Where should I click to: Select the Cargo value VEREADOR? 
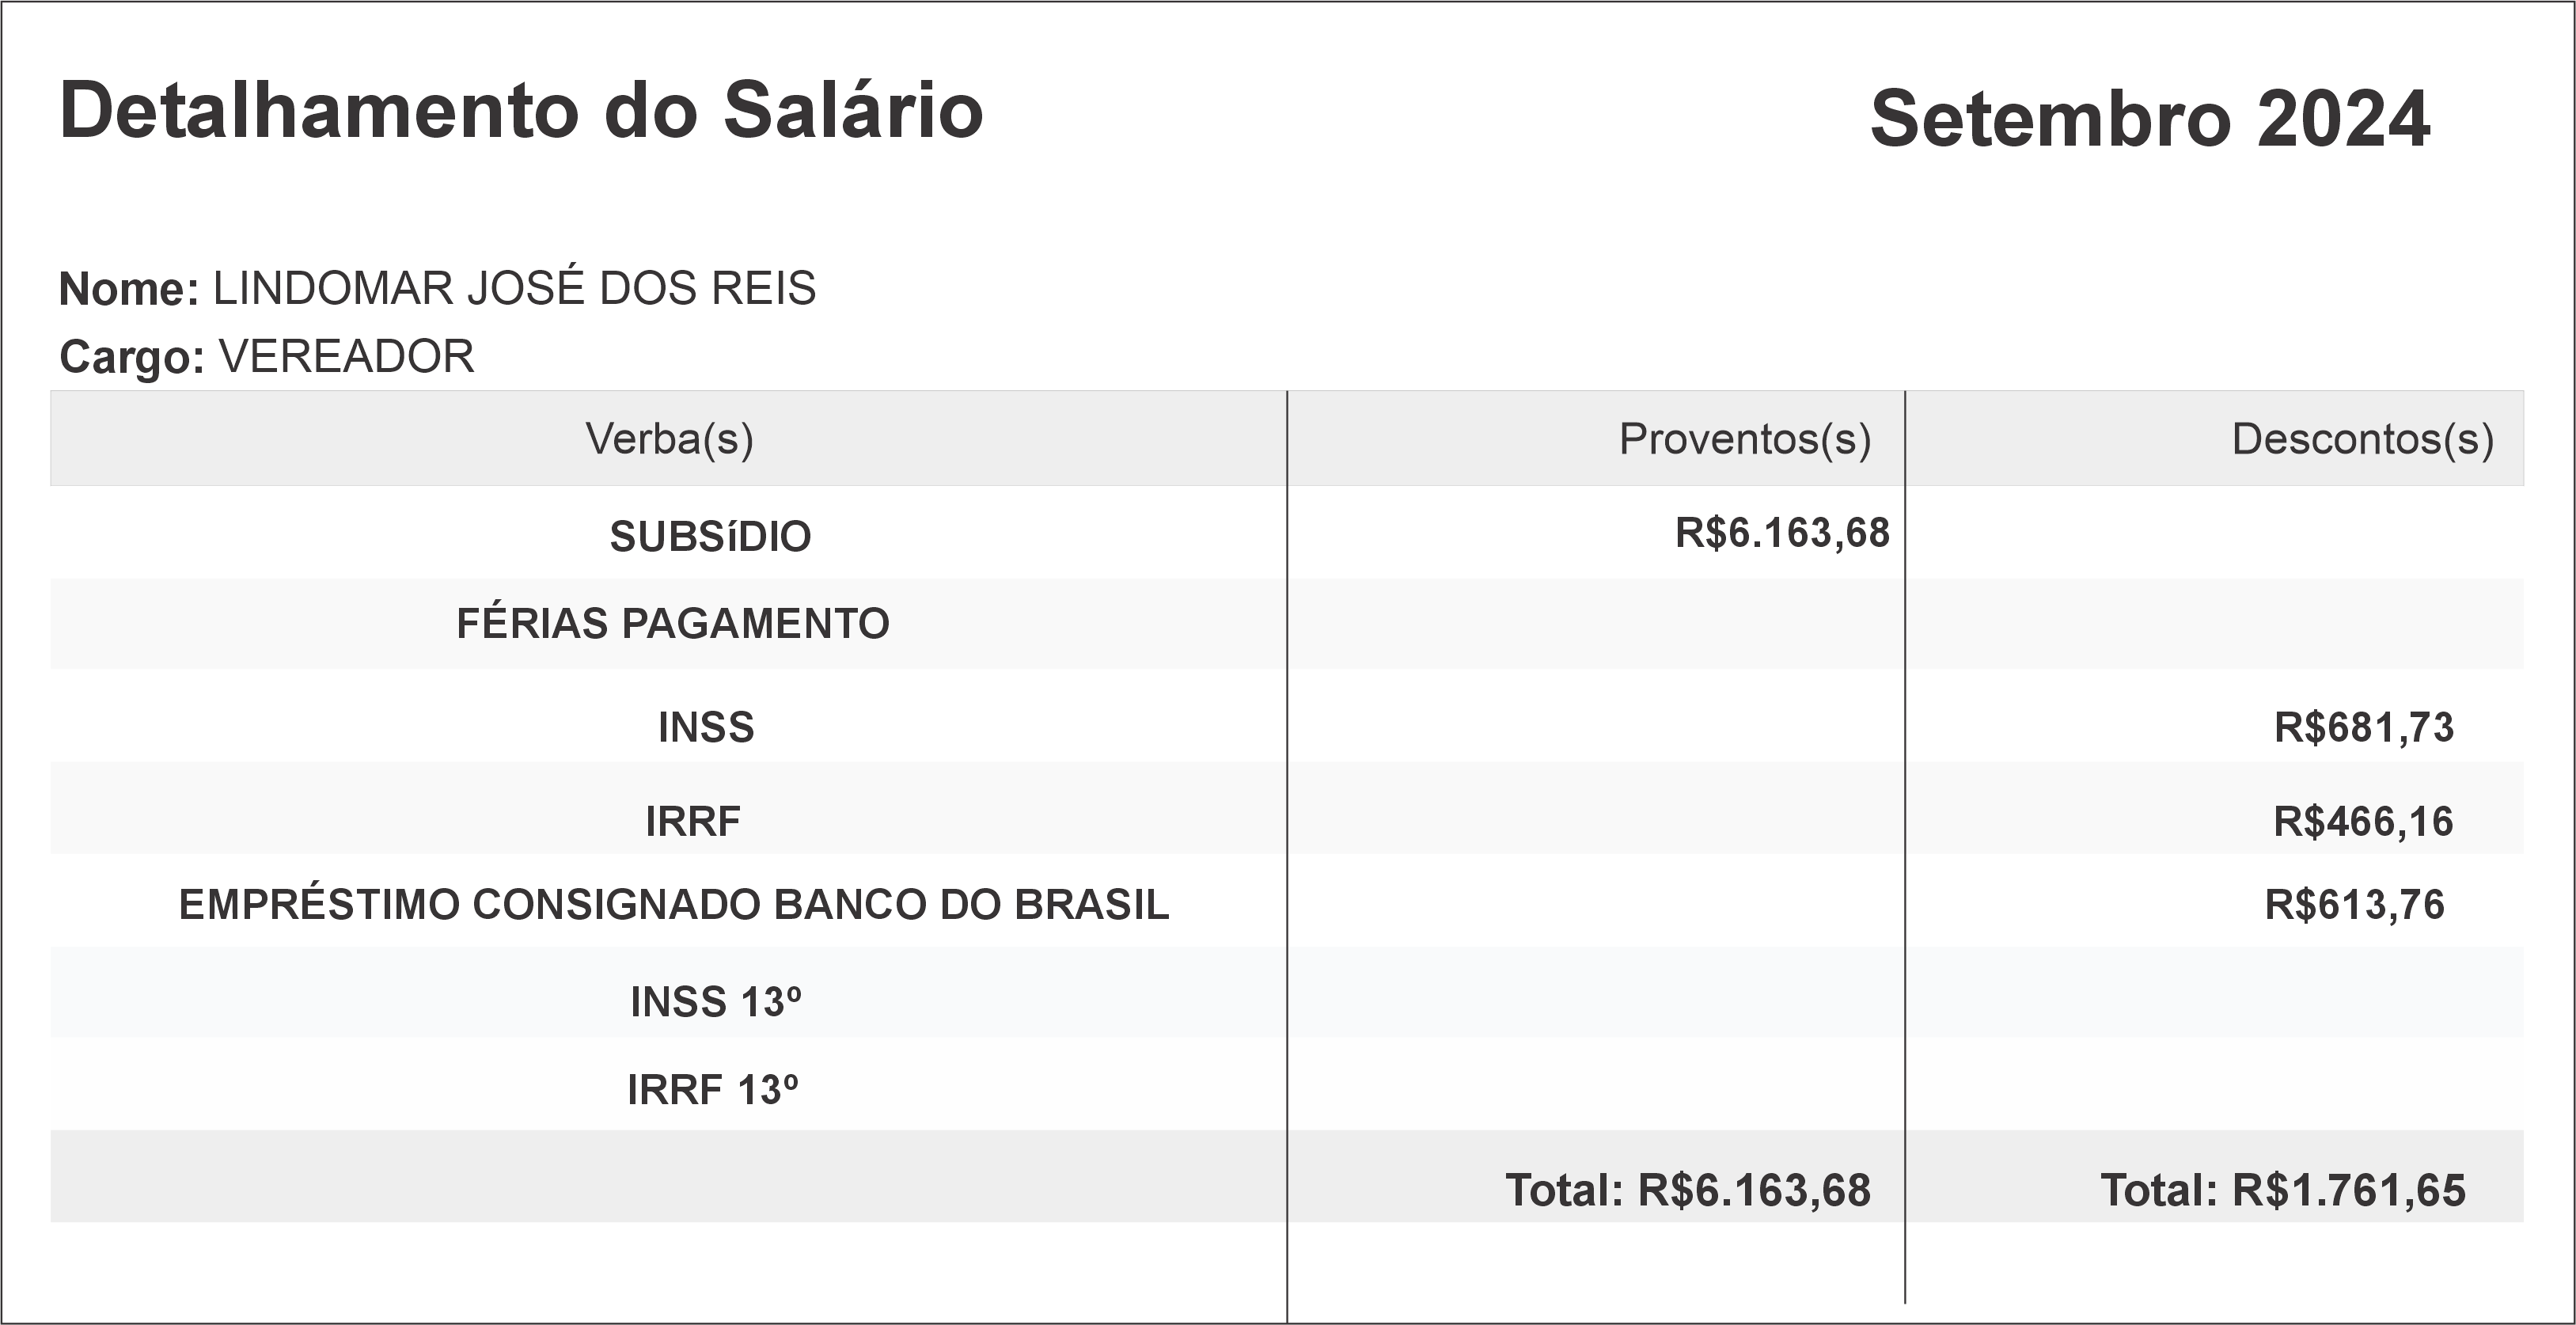(346, 357)
